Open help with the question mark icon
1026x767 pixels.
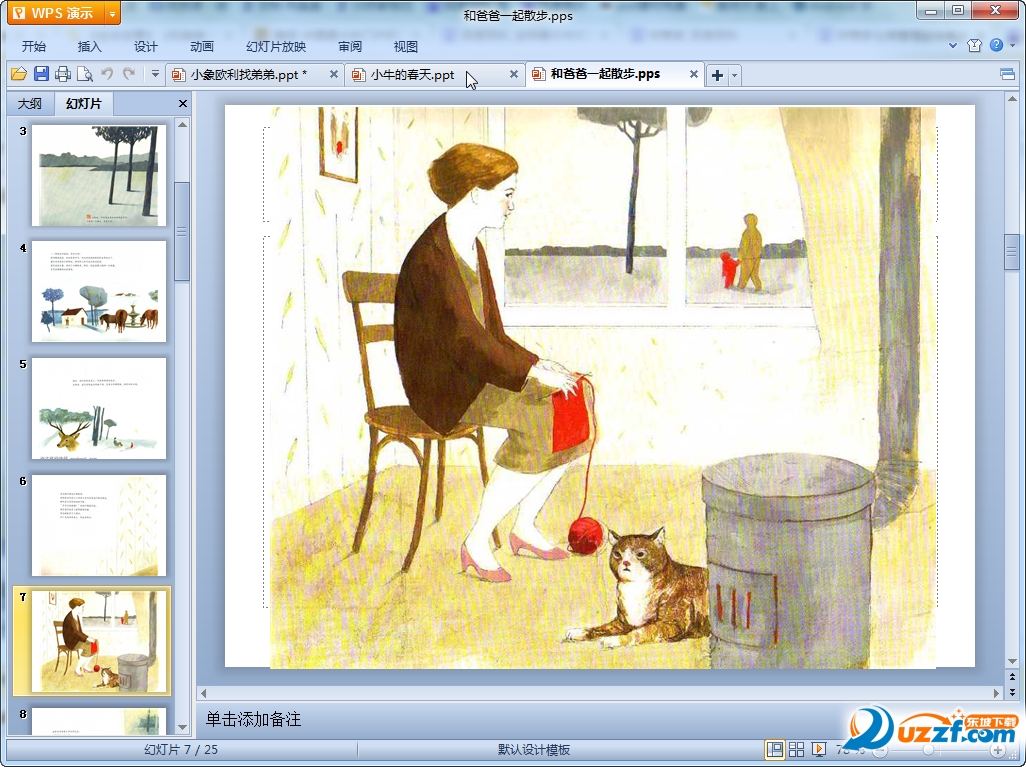996,45
